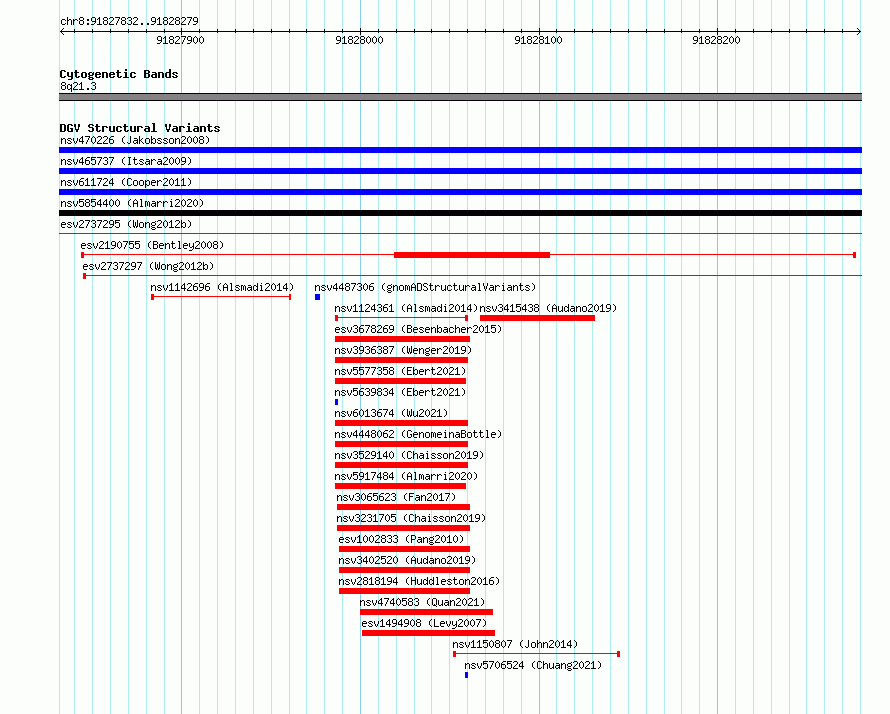Open the nsv6013674 (Wu2021) label
The height and width of the screenshot is (714, 890).
pos(391,413)
